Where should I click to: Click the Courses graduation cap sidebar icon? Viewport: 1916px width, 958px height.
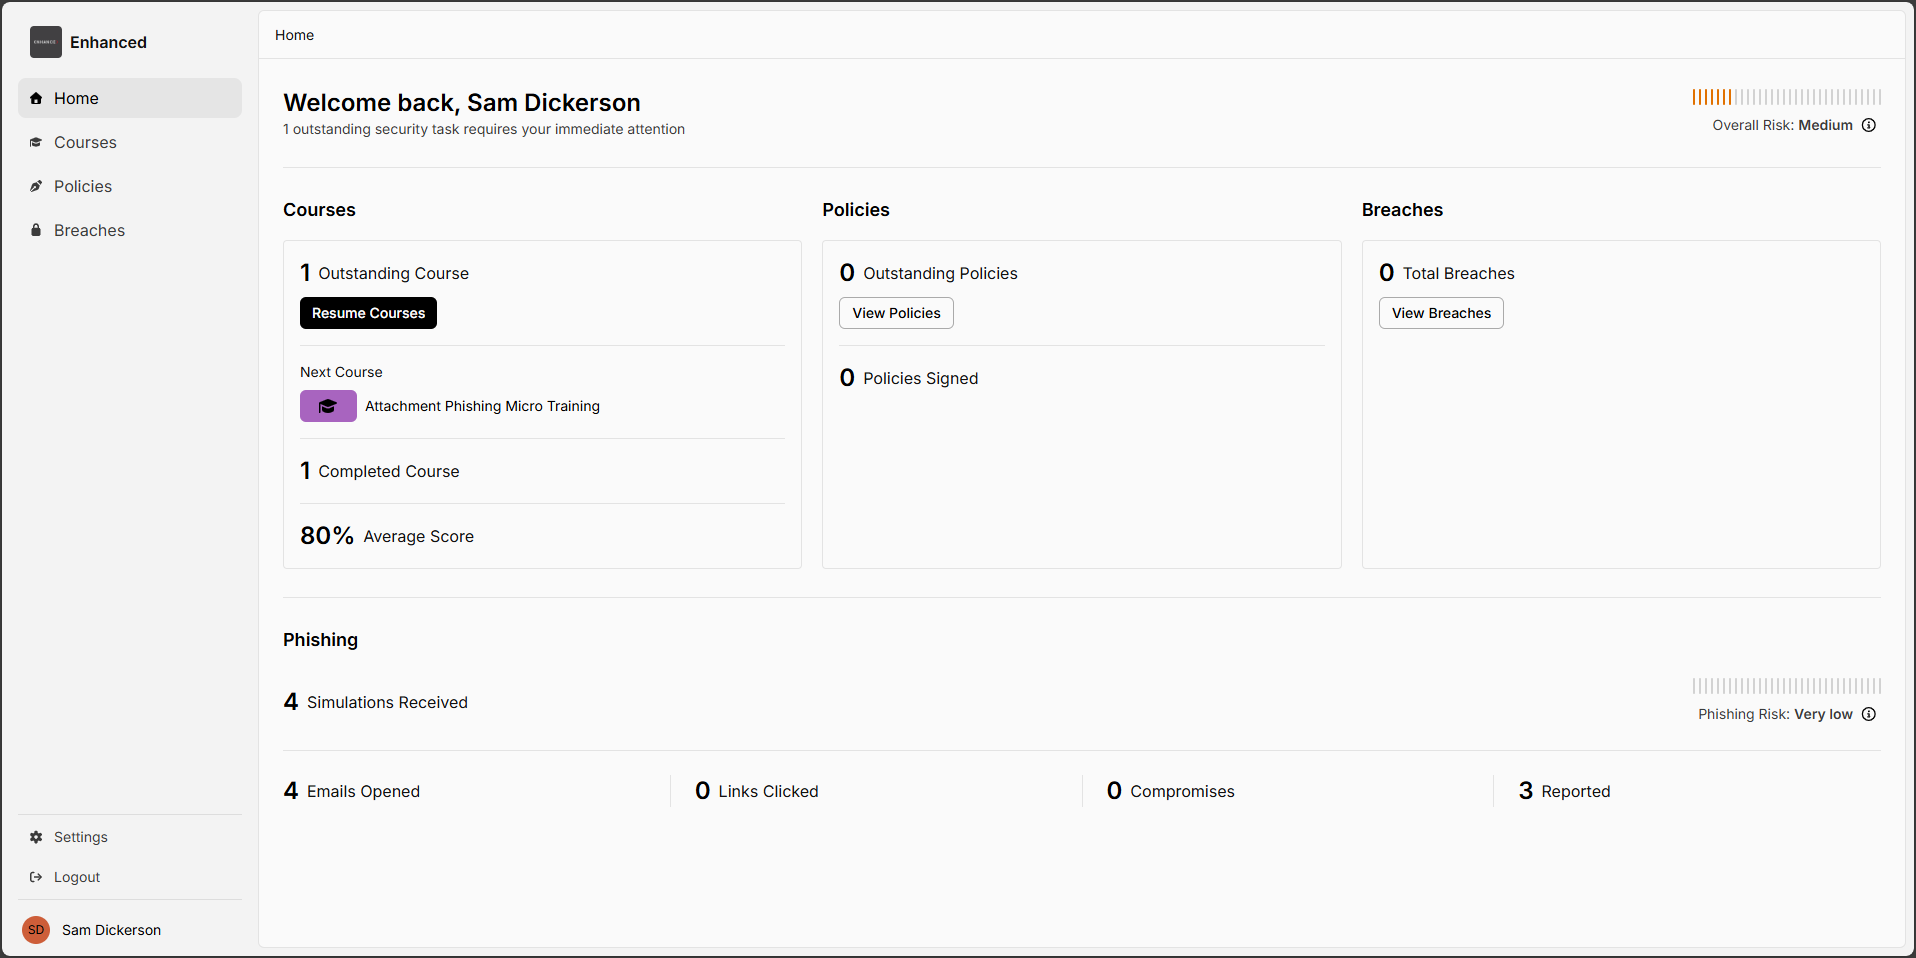(36, 142)
